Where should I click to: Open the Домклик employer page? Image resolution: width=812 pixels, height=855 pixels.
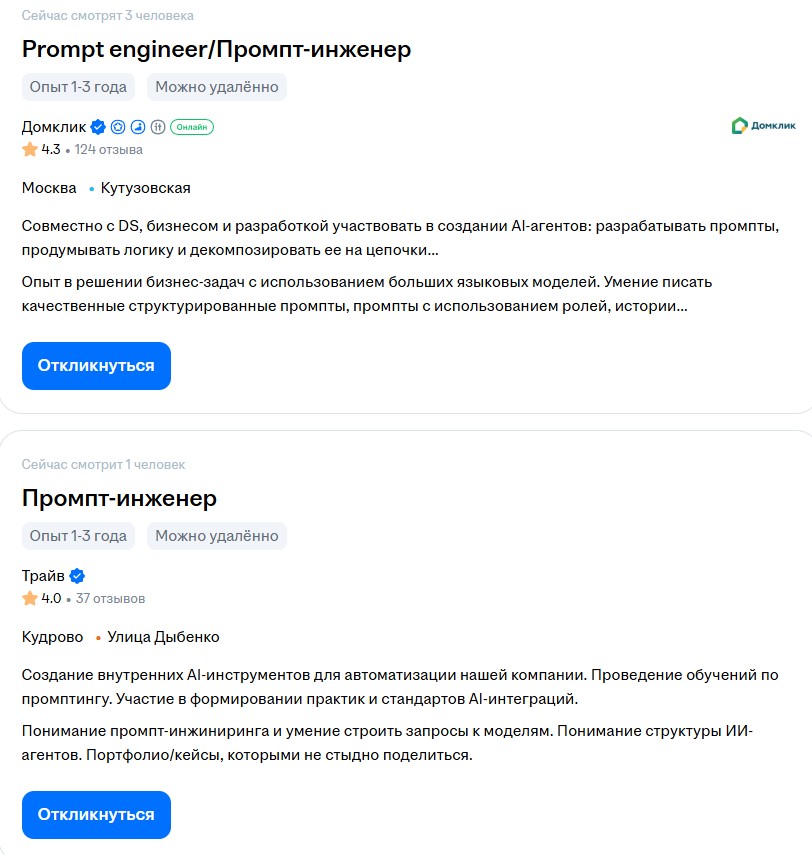(x=55, y=127)
